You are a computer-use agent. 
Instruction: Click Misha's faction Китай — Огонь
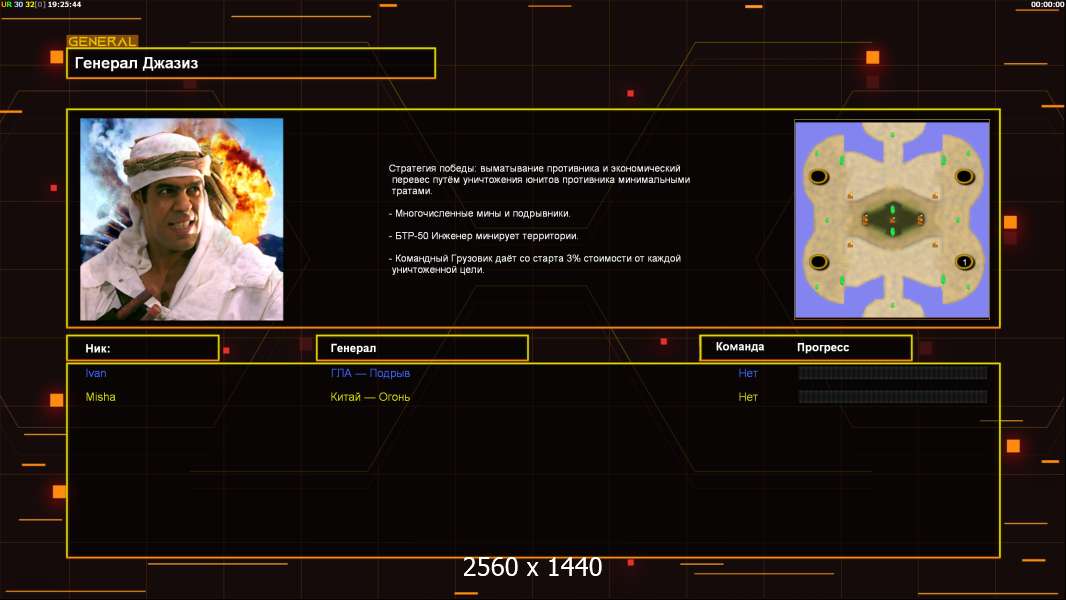tap(370, 397)
